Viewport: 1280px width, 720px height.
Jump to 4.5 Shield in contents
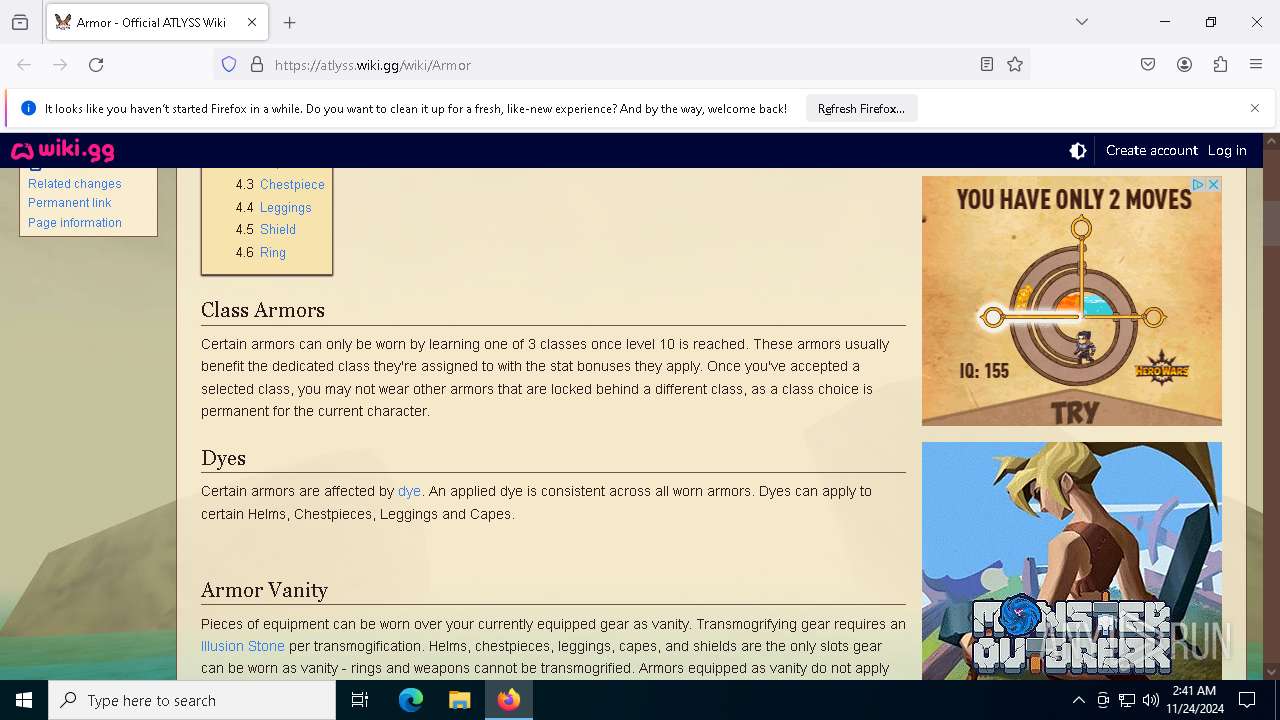click(278, 230)
